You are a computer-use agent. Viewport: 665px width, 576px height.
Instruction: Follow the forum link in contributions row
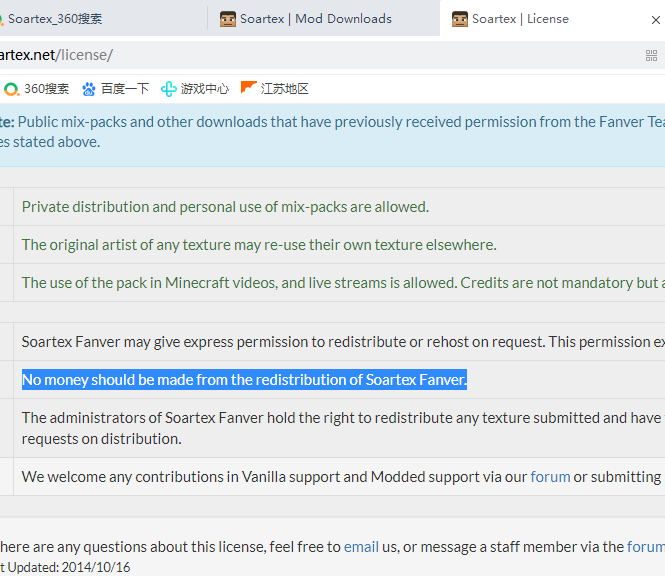click(550, 477)
